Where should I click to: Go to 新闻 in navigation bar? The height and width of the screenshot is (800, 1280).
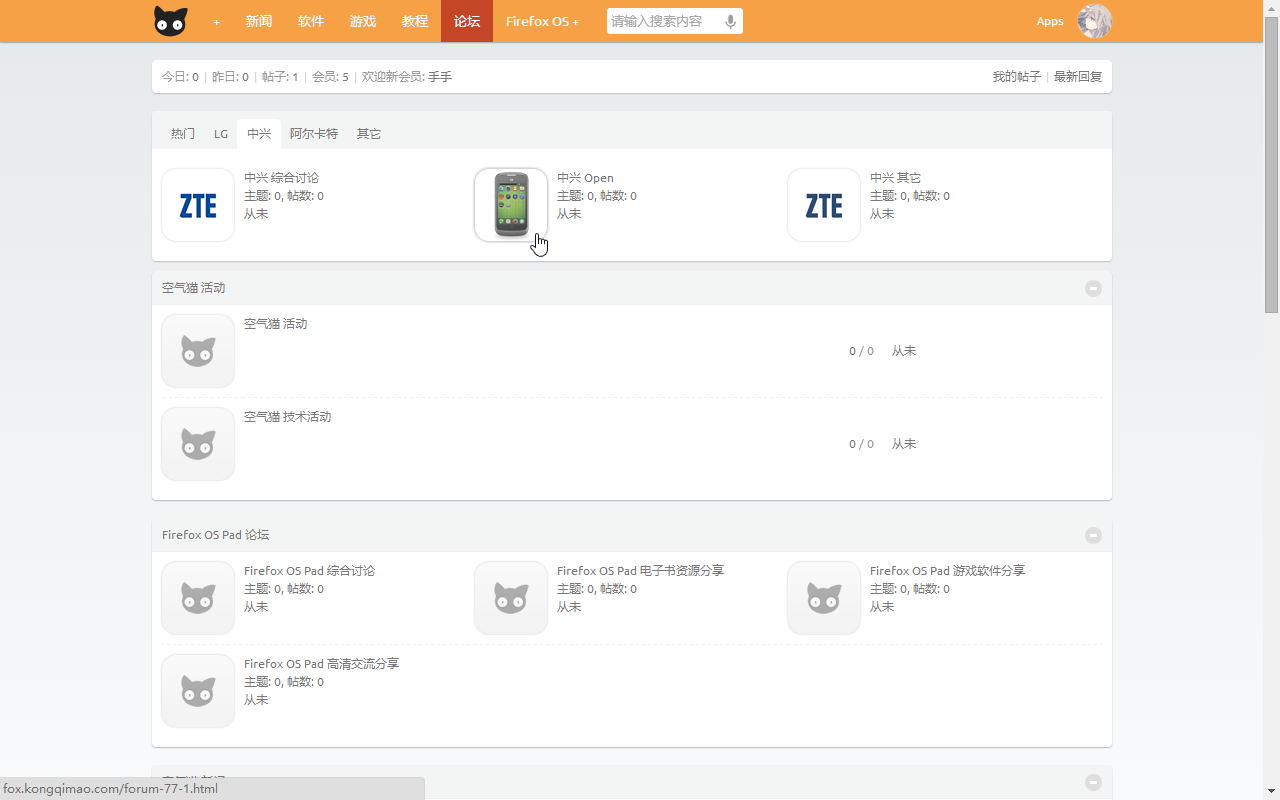coord(259,21)
